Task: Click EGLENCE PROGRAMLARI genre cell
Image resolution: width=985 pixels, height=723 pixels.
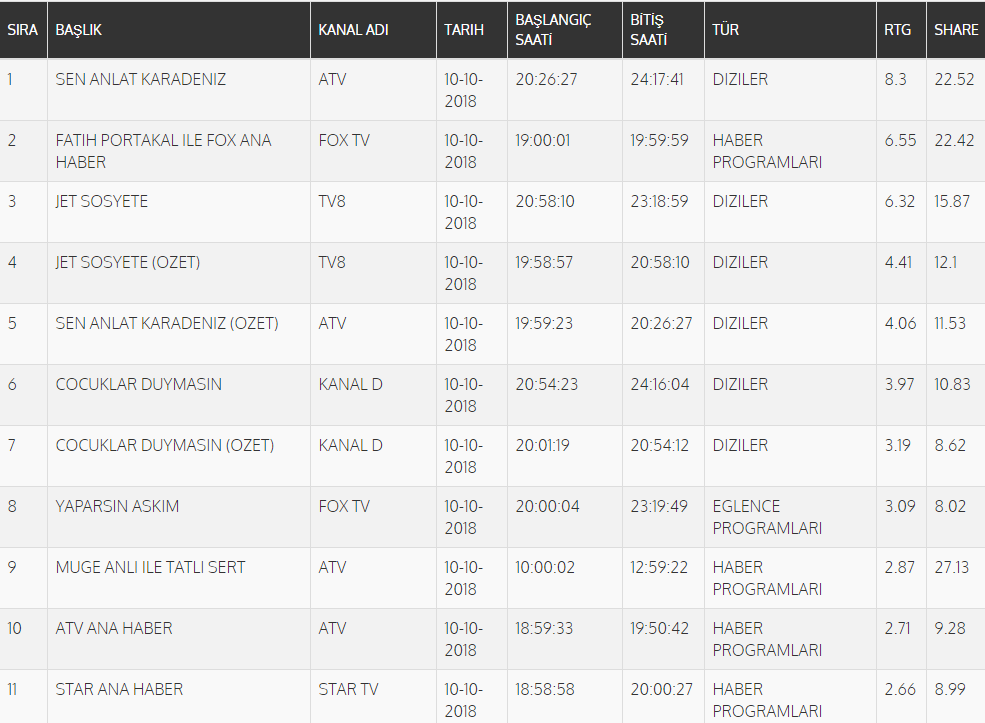Action: pyautogui.click(x=767, y=517)
